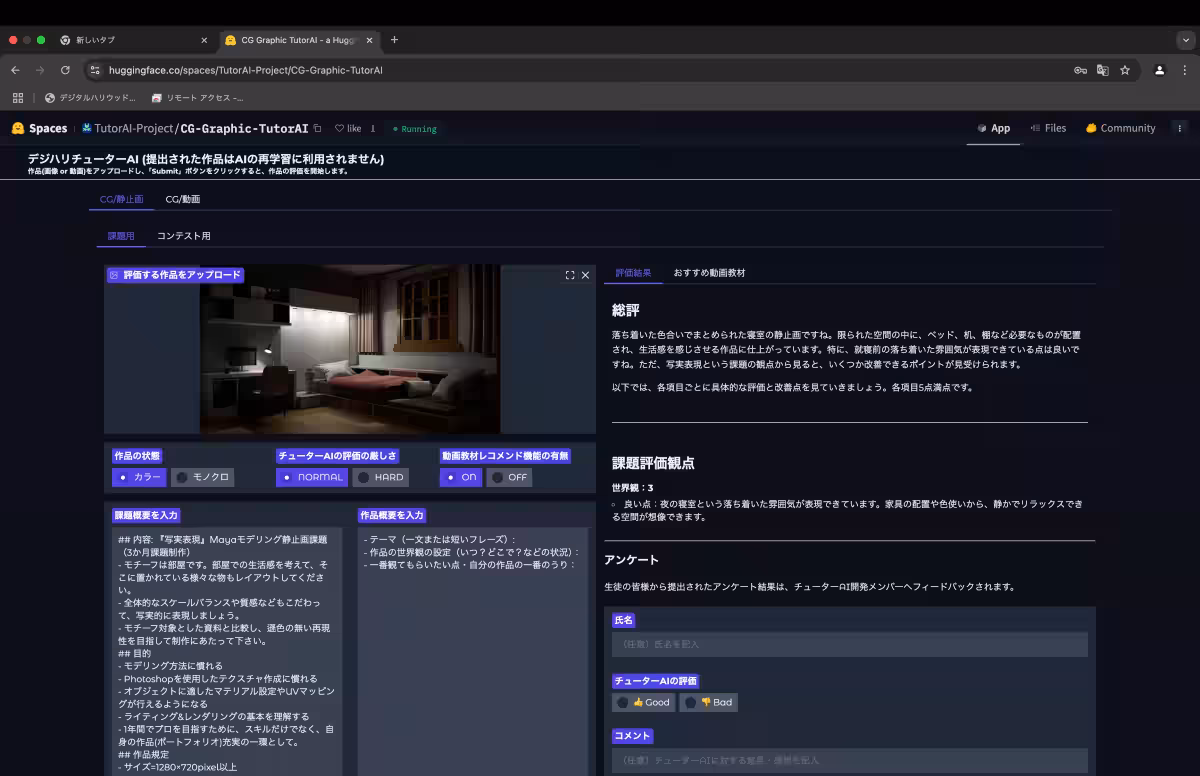This screenshot has width=1200, height=776.
Task: Like the CG-Graphic-TutorAI space
Action: point(349,128)
